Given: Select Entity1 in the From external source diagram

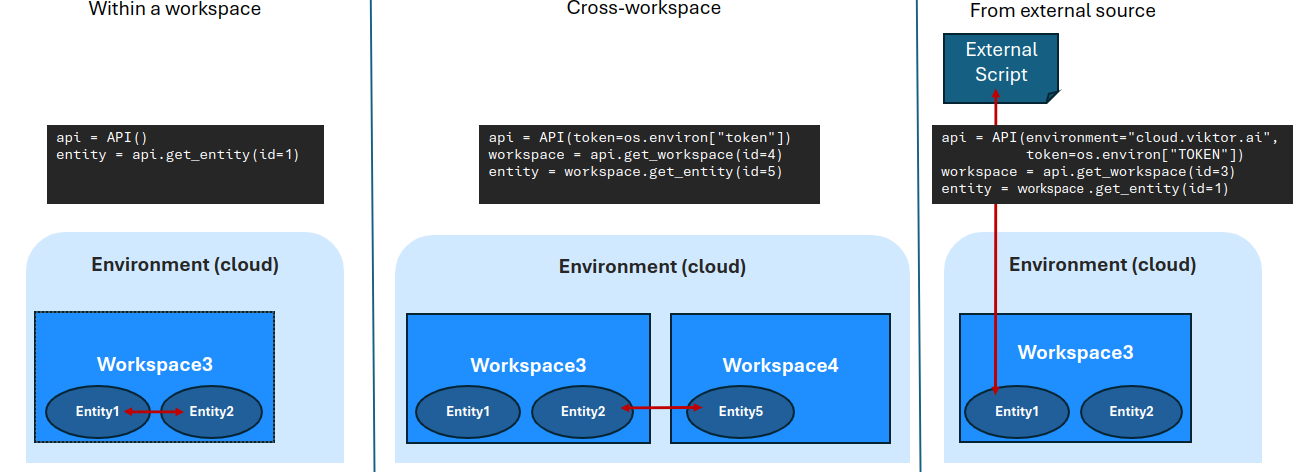Looking at the screenshot, I should click(1015, 411).
